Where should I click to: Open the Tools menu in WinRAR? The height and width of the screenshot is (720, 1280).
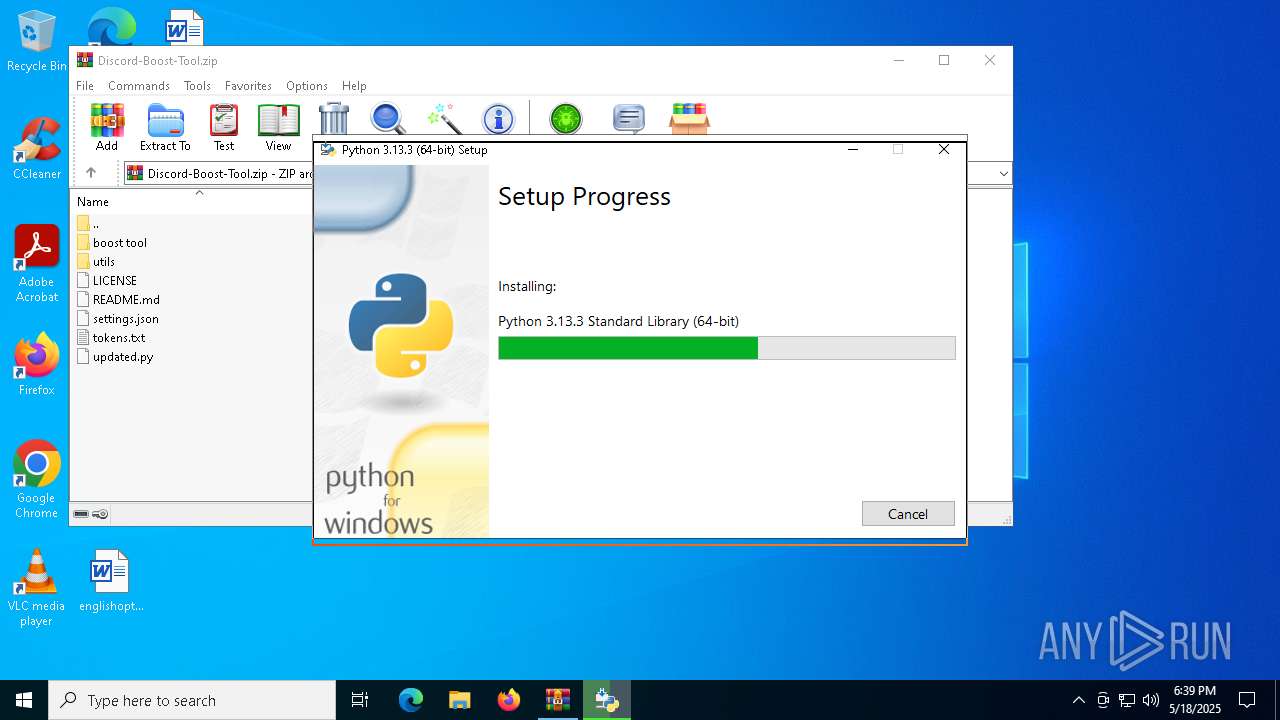pos(197,86)
